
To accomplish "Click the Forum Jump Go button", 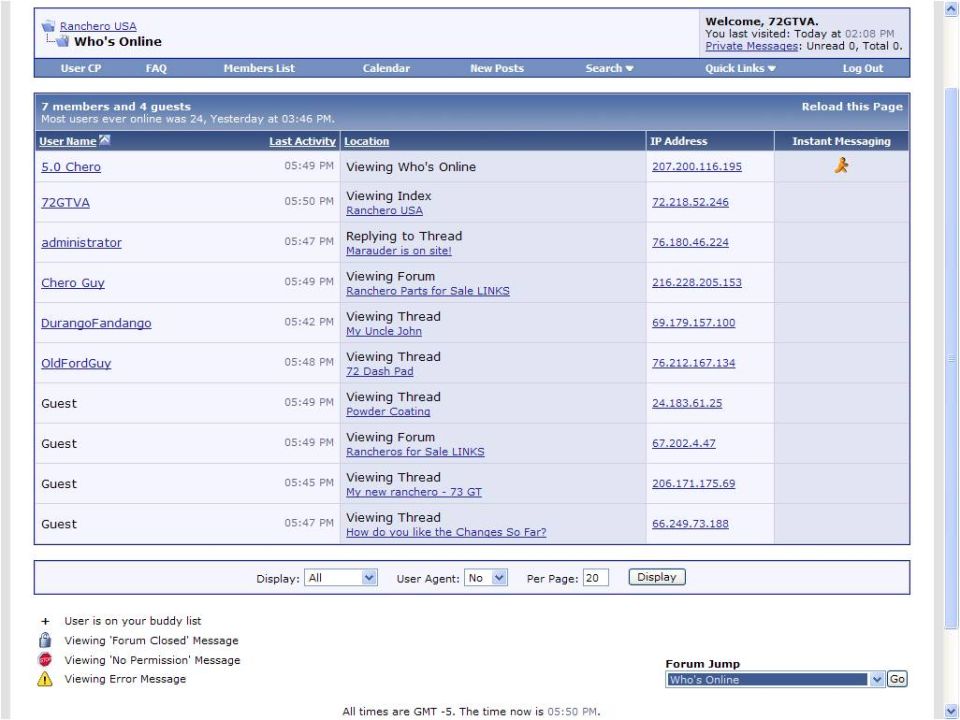I will tap(897, 679).
